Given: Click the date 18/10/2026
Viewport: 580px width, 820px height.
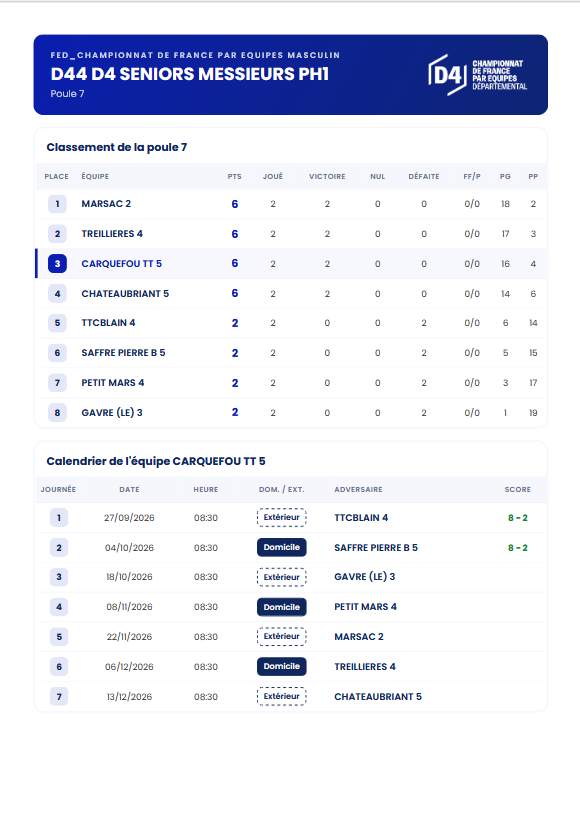Looking at the screenshot, I should click(x=129, y=577).
